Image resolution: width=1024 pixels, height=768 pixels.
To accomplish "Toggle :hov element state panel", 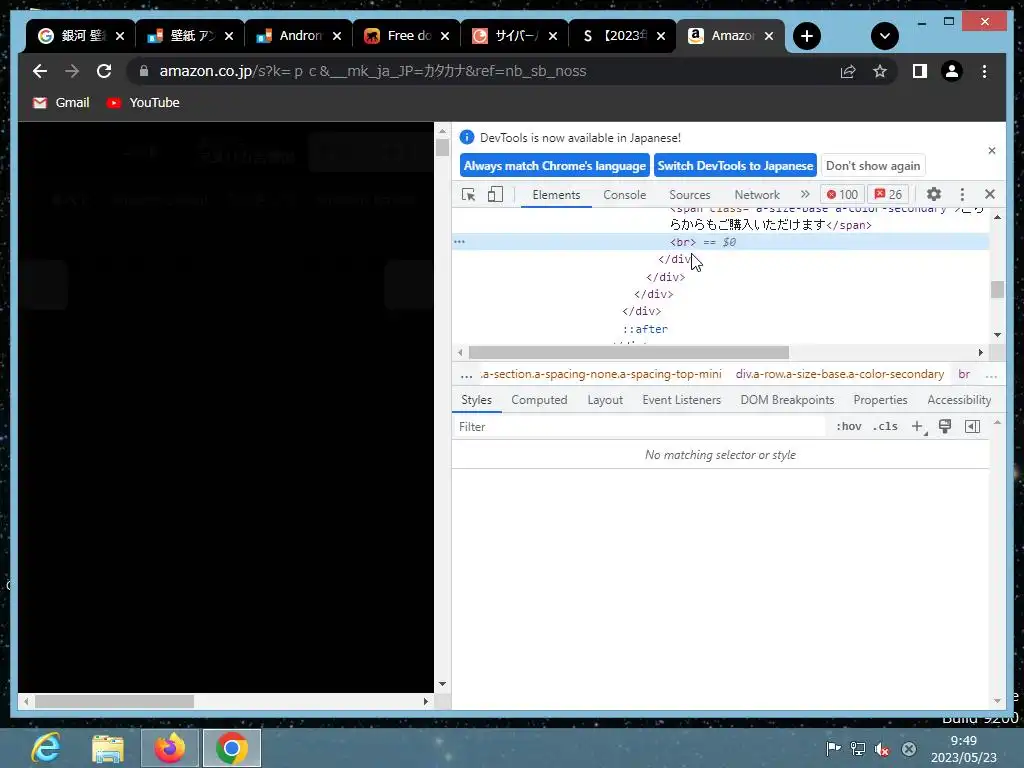I will click(848, 426).
